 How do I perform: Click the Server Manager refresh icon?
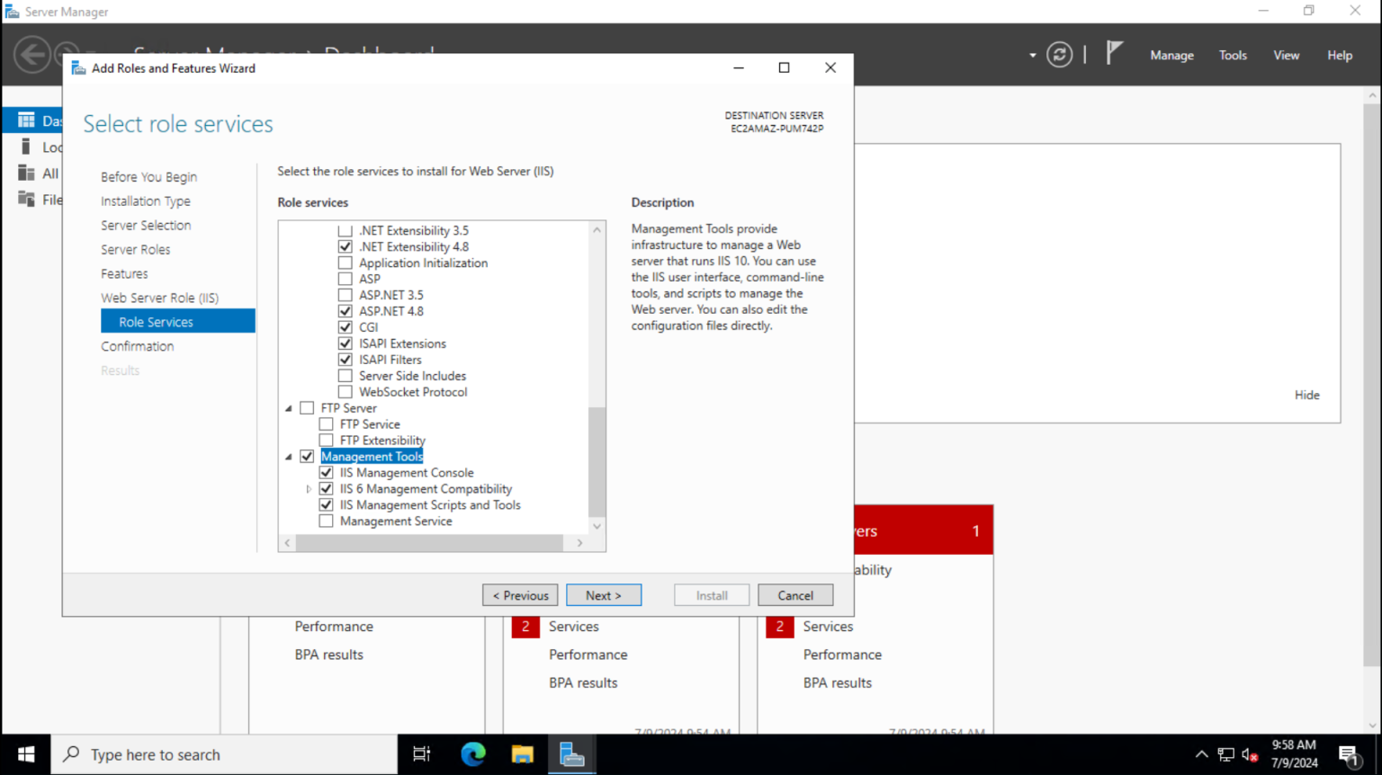[x=1059, y=55]
